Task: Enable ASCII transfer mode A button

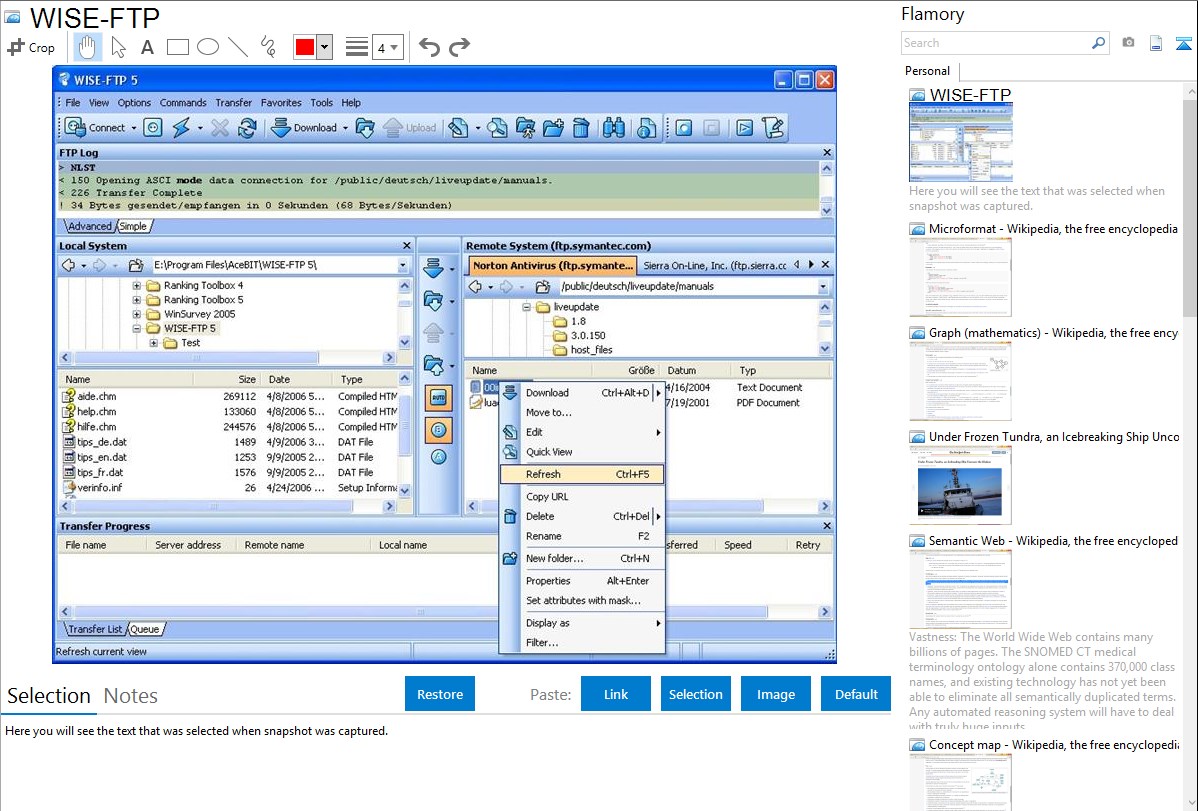Action: pos(439,457)
